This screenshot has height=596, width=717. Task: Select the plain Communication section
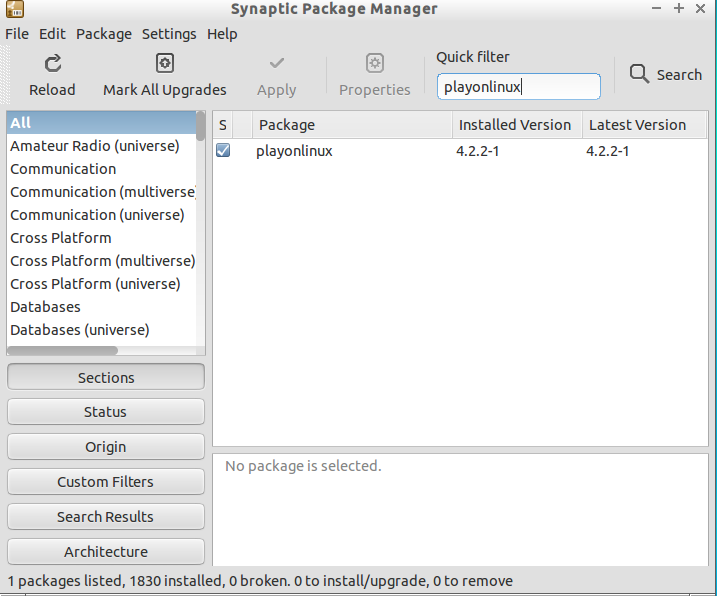(x=102, y=169)
